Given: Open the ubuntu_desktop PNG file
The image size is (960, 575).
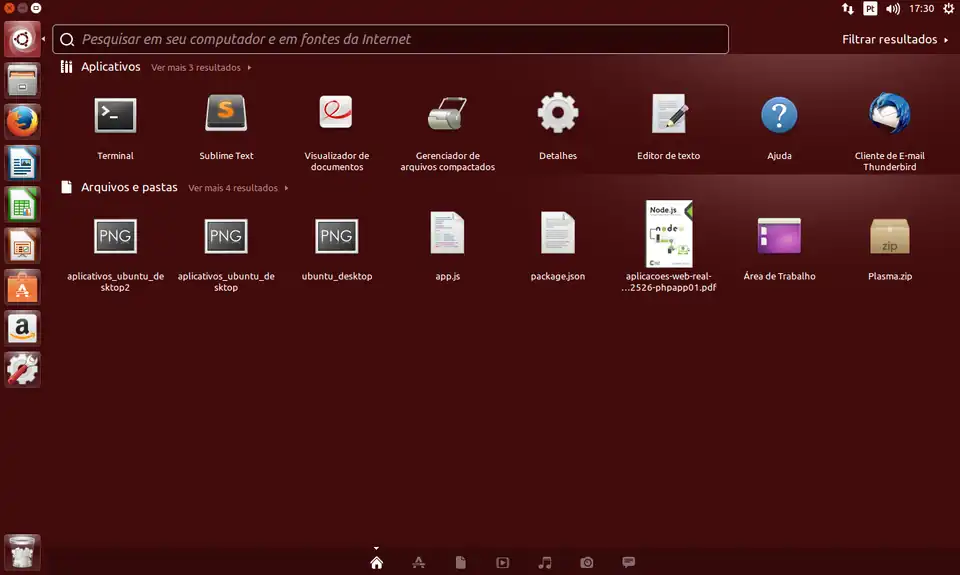Looking at the screenshot, I should (336, 236).
